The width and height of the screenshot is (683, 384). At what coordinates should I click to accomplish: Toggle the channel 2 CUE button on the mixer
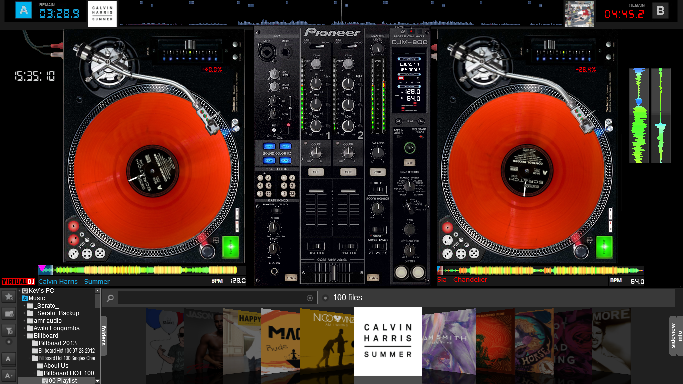pos(348,172)
